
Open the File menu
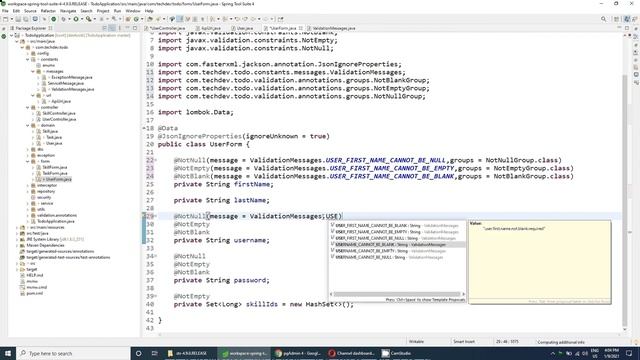[x=5, y=11]
